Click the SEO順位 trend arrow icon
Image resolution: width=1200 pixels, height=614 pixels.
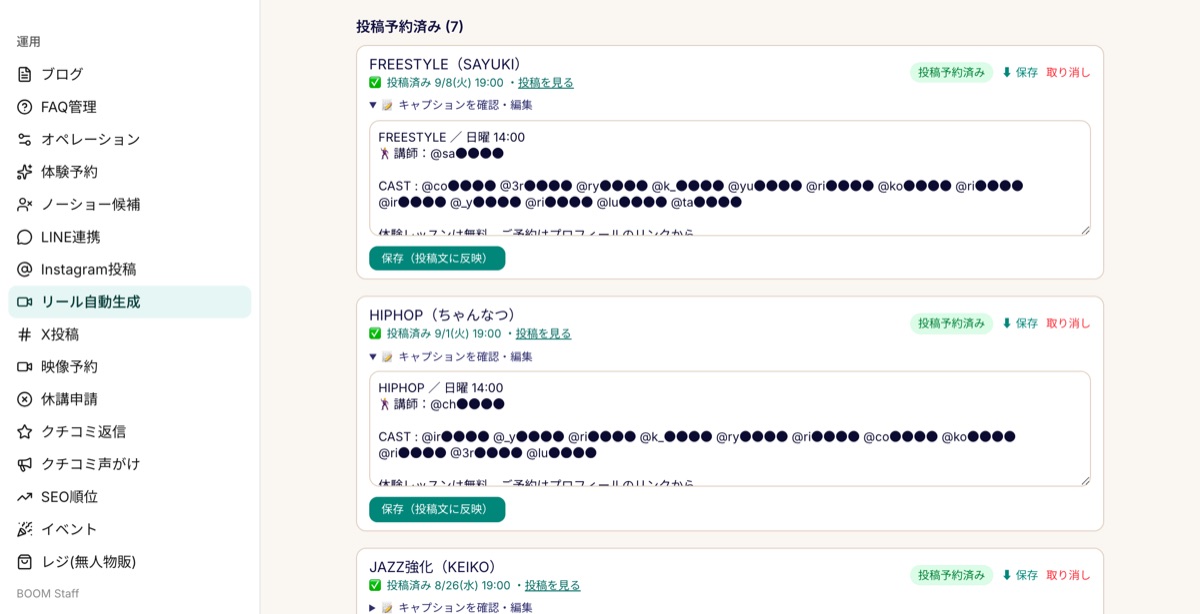click(x=25, y=497)
